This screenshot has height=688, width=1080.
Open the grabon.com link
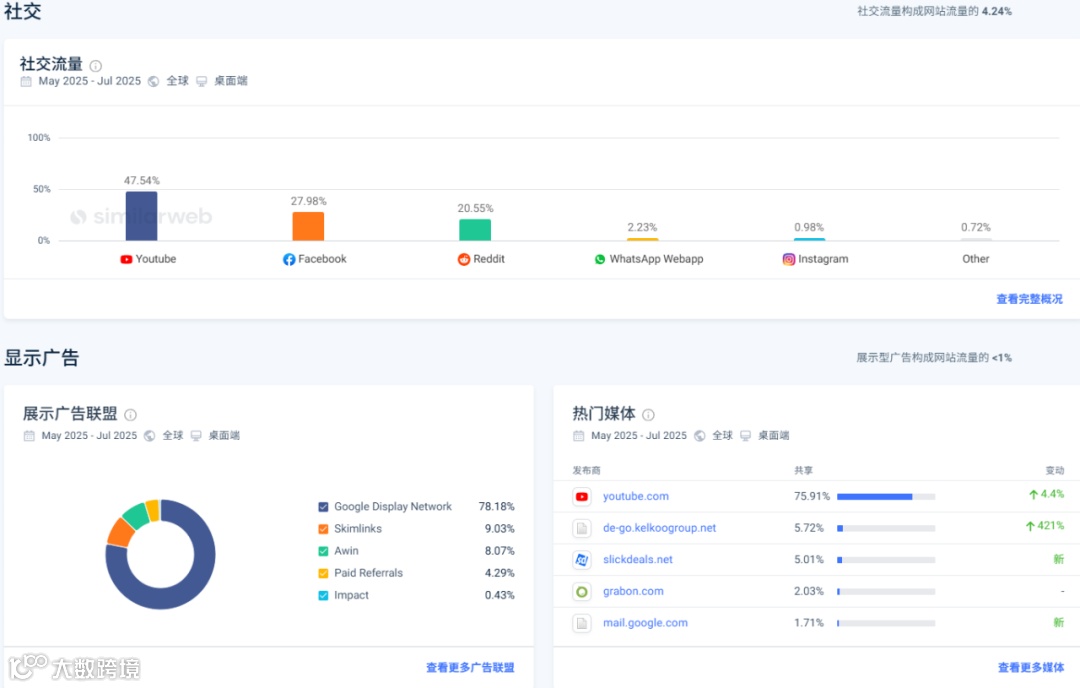click(633, 592)
